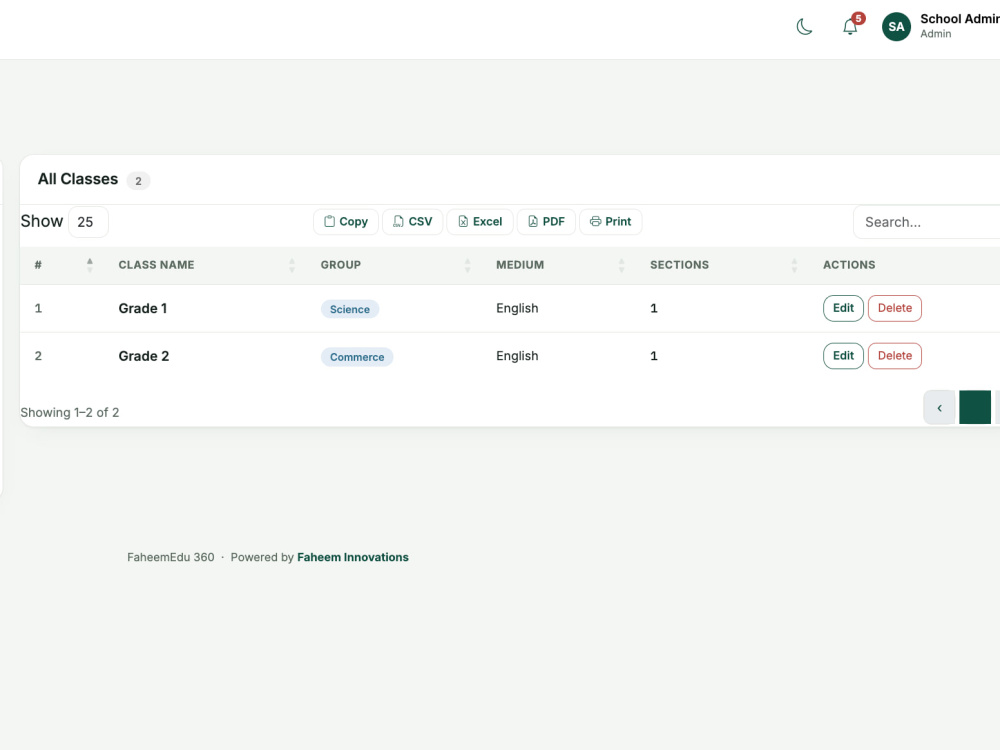Click the Science group badge

tap(349, 309)
